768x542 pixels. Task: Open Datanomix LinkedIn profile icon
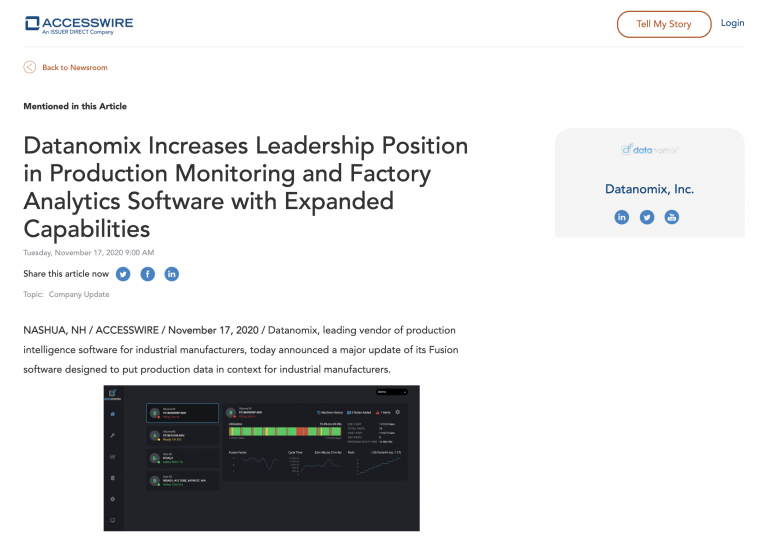click(x=622, y=217)
